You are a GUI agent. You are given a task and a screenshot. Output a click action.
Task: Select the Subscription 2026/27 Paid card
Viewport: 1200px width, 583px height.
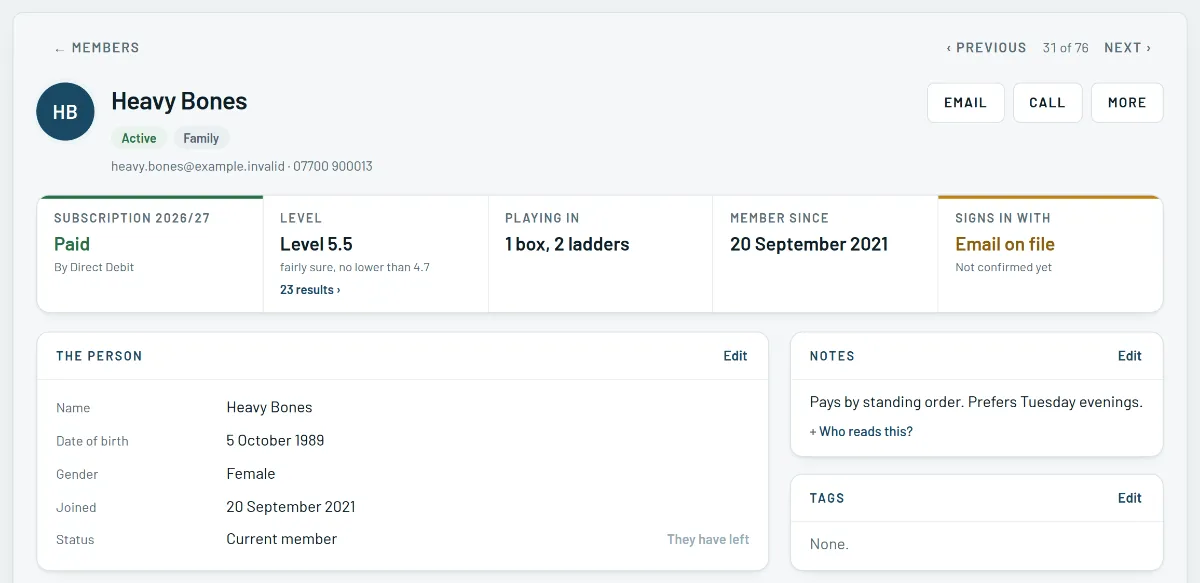(150, 254)
